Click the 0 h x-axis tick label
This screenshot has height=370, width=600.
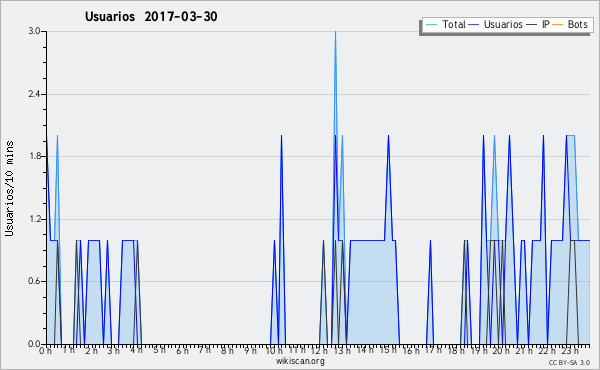46,351
